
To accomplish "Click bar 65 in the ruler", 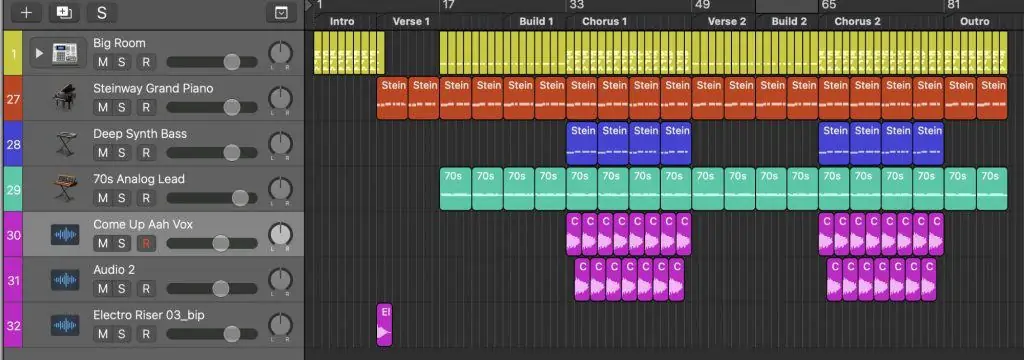I will pos(829,5).
